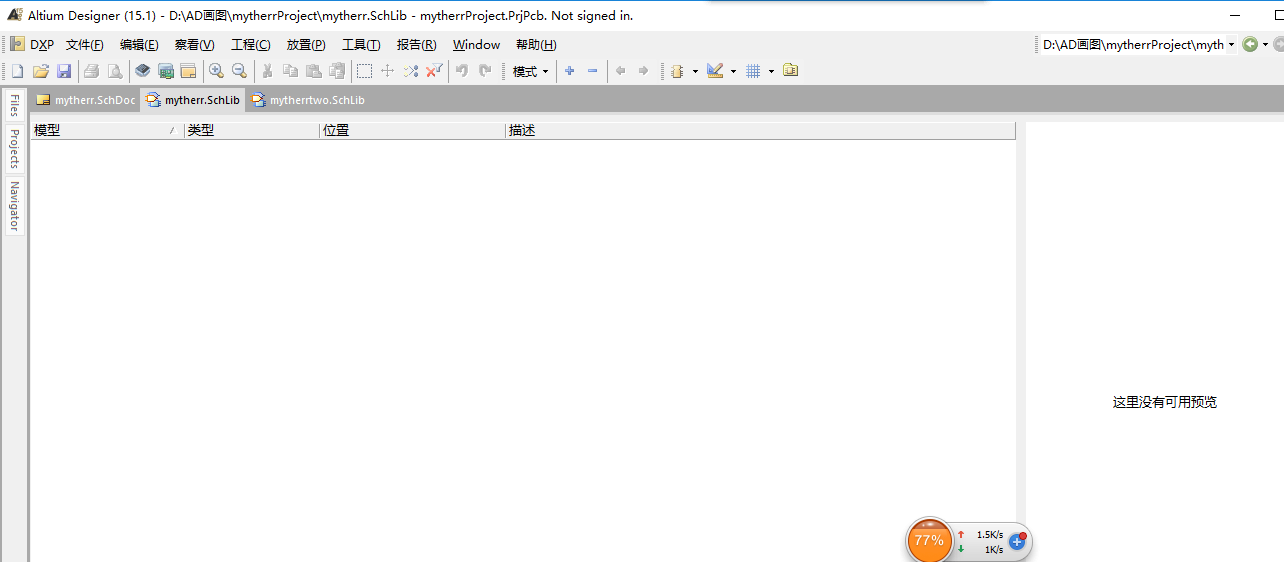Click the blue minus remove icon
Screen dimensions: 1284x562
tap(592, 71)
